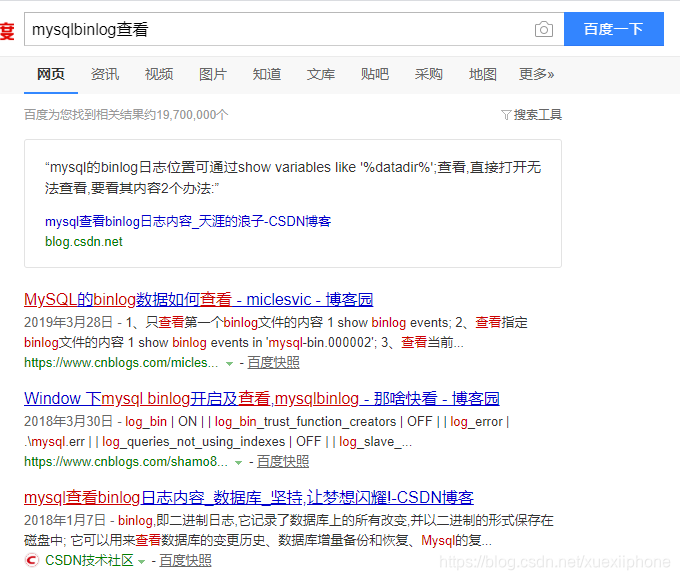Open the 贴吧 tab
This screenshot has width=680, height=580.
coord(375,74)
